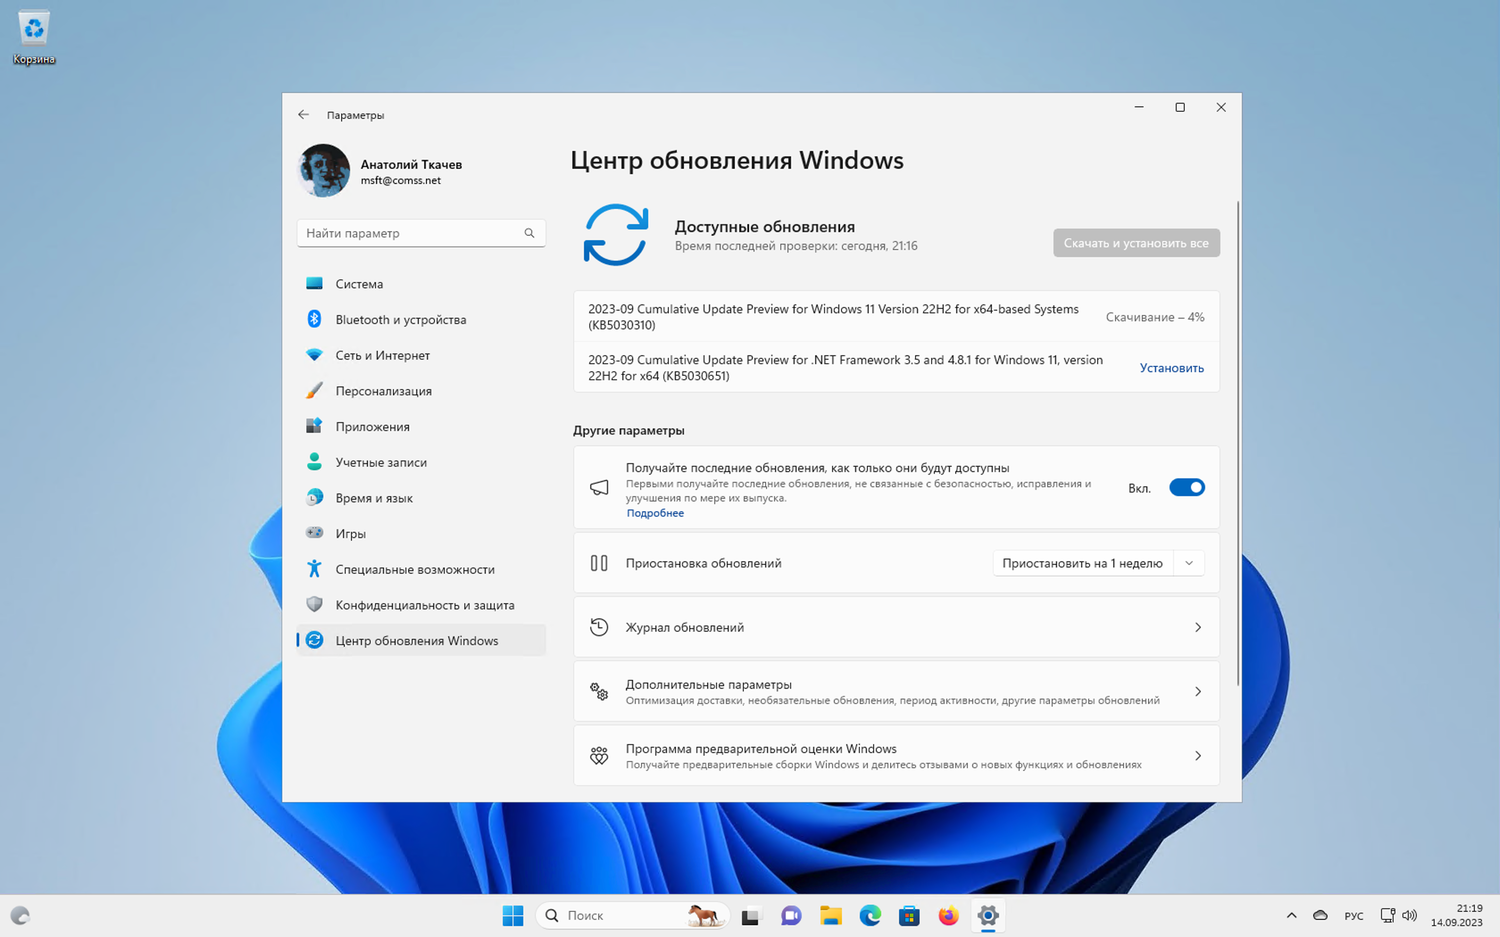Click the megaphone icon for latest updates

[x=599, y=488]
